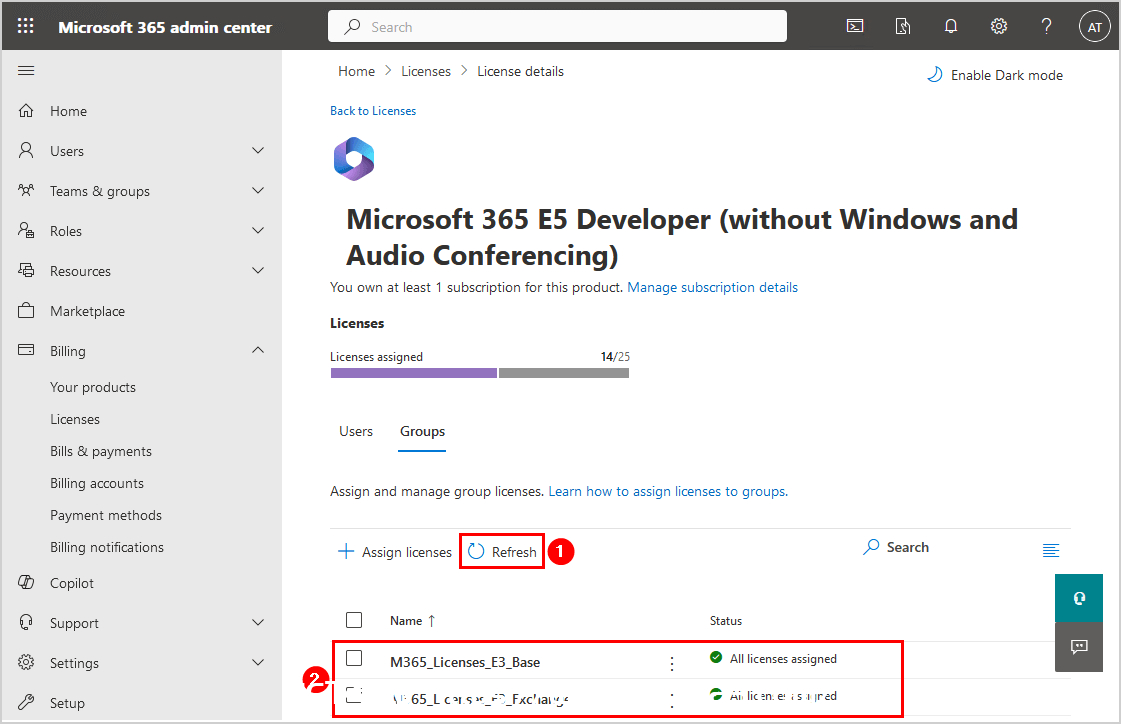Sort by the Name column header
The height and width of the screenshot is (724, 1121).
point(413,621)
